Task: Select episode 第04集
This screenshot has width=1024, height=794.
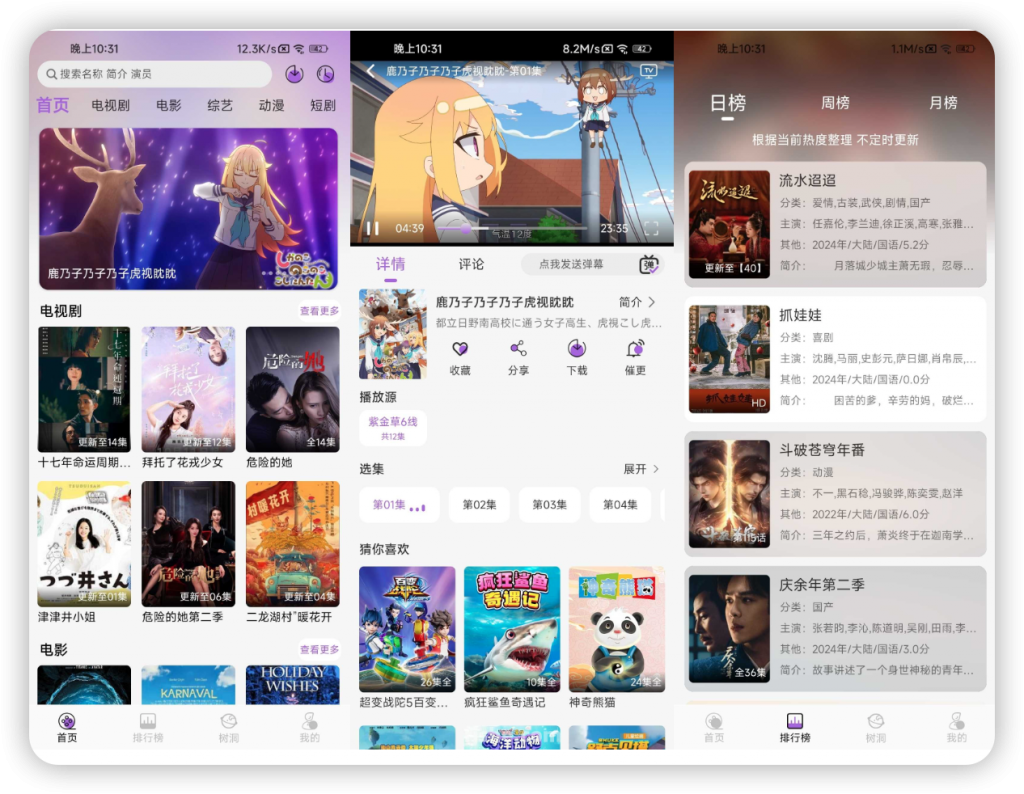Action: [620, 505]
